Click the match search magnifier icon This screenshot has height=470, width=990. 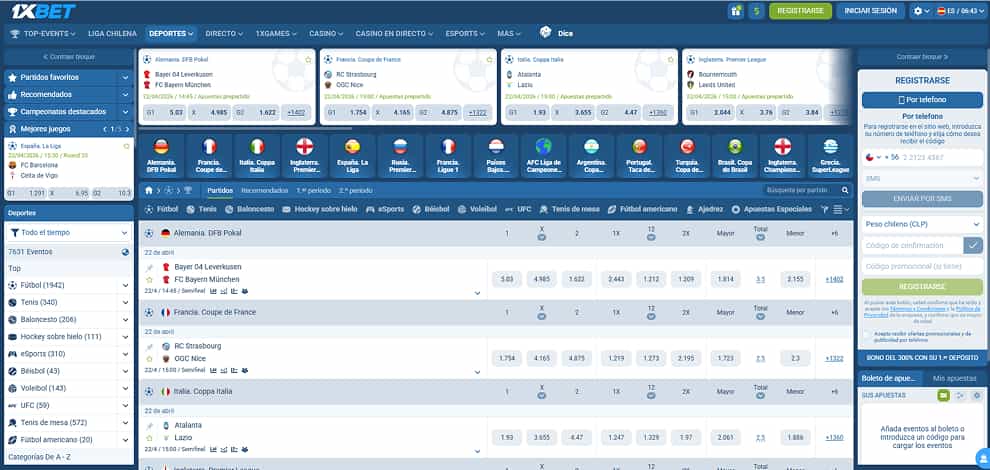coord(845,190)
